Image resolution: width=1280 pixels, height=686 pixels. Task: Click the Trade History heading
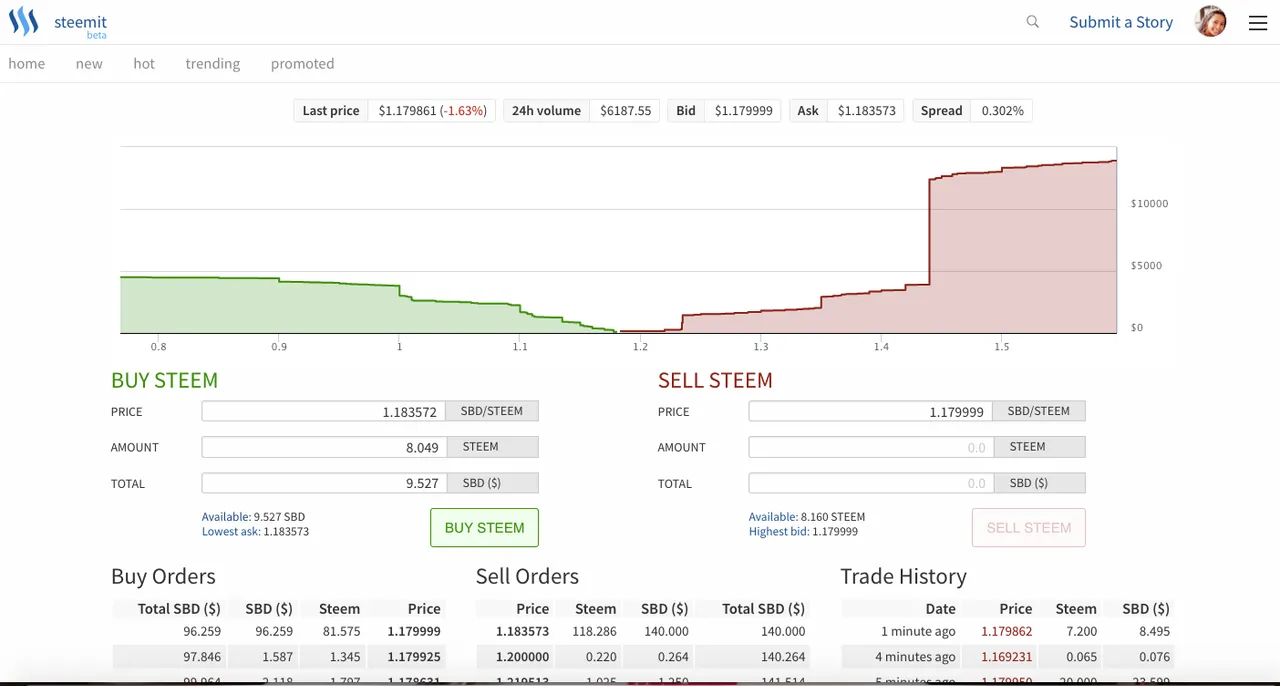coord(903,576)
